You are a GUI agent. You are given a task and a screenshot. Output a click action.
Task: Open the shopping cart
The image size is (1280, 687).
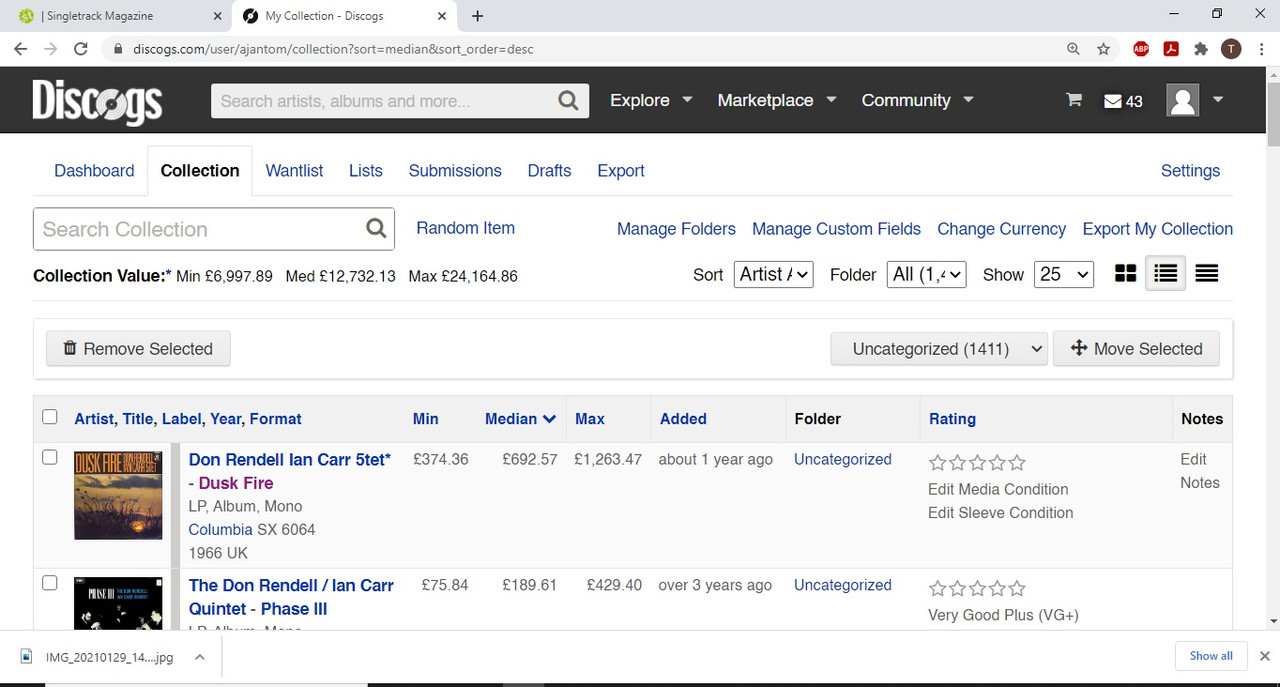(1074, 100)
